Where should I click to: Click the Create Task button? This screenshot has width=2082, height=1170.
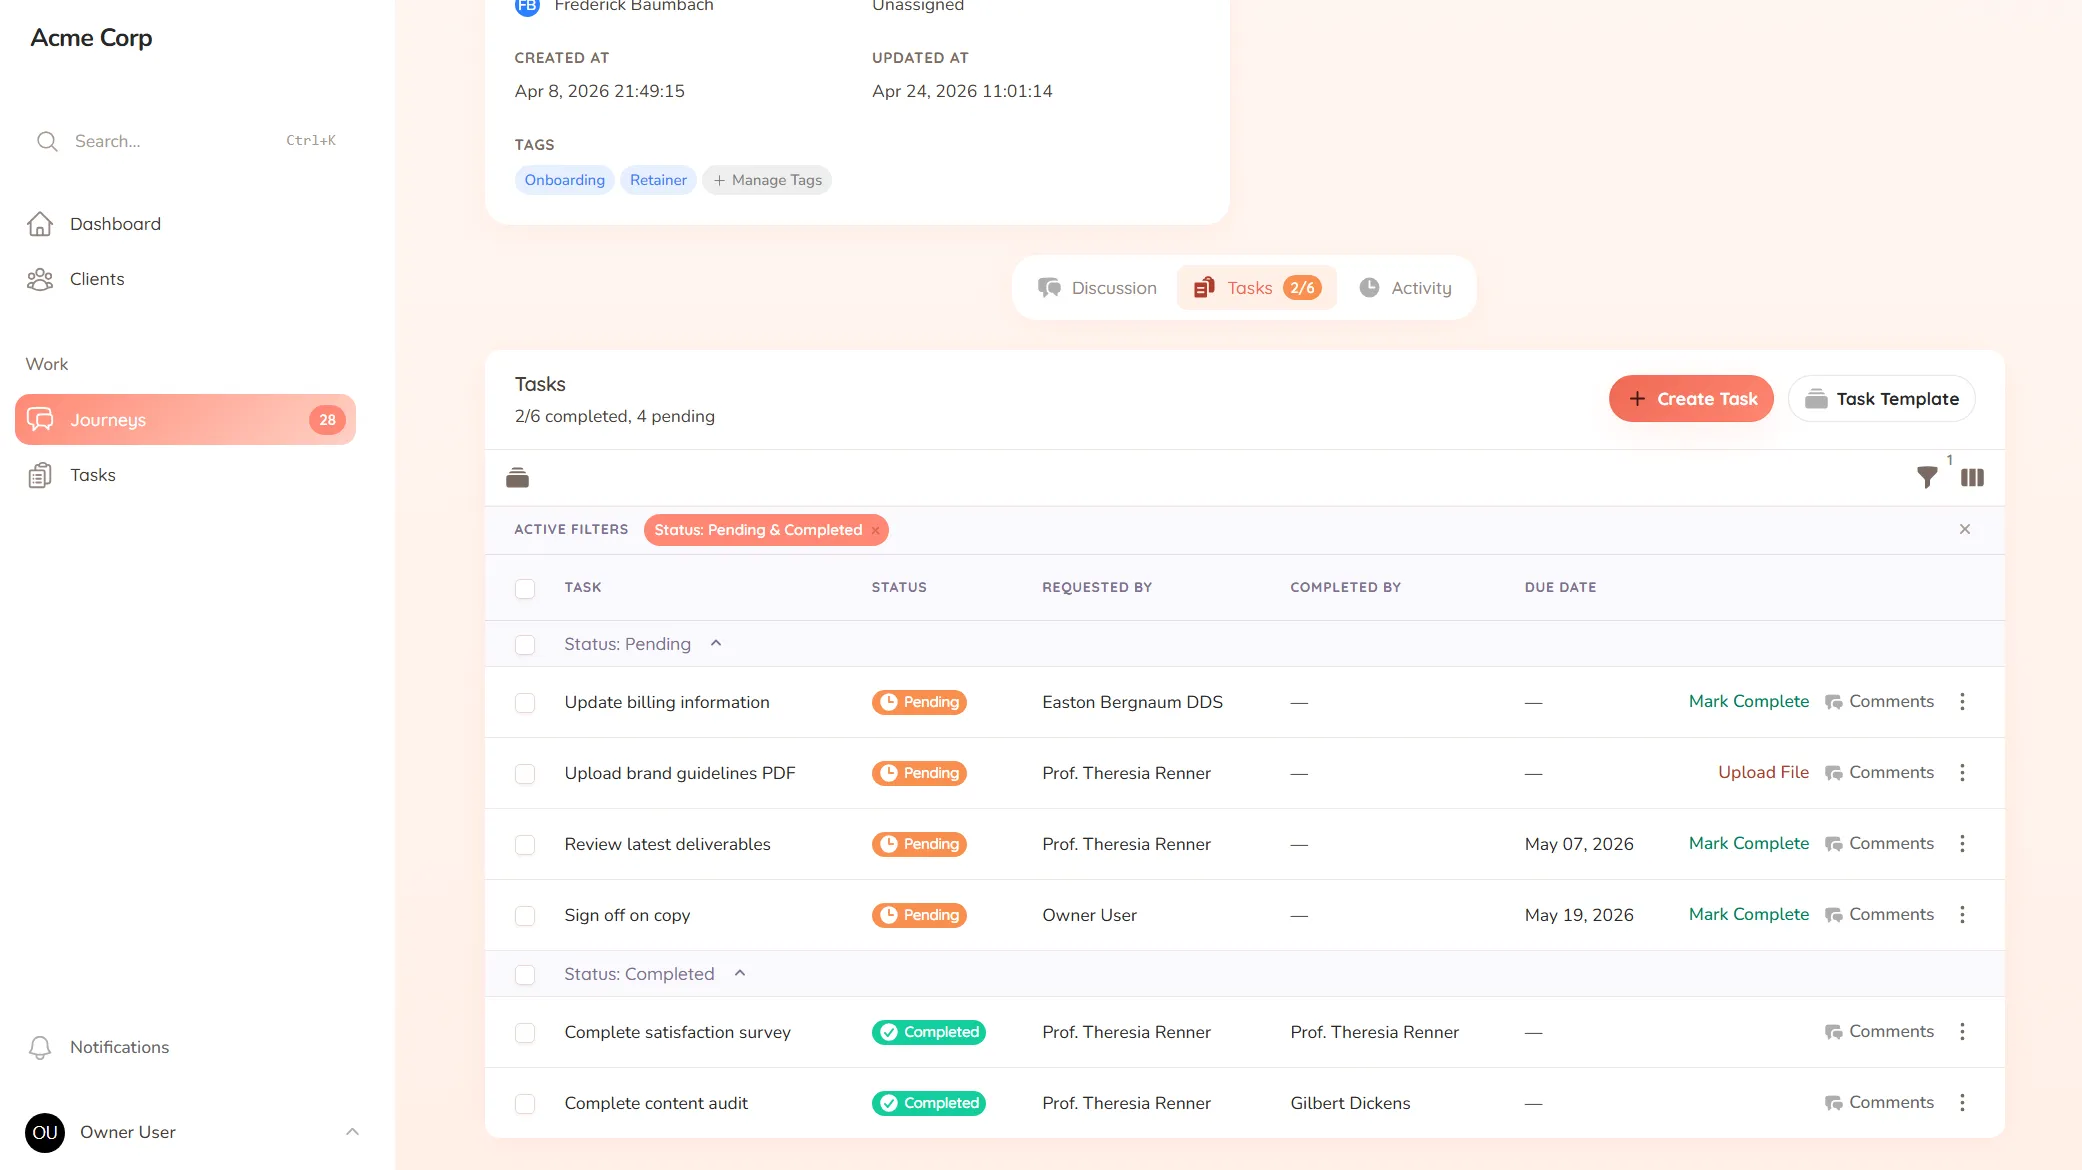(x=1691, y=399)
